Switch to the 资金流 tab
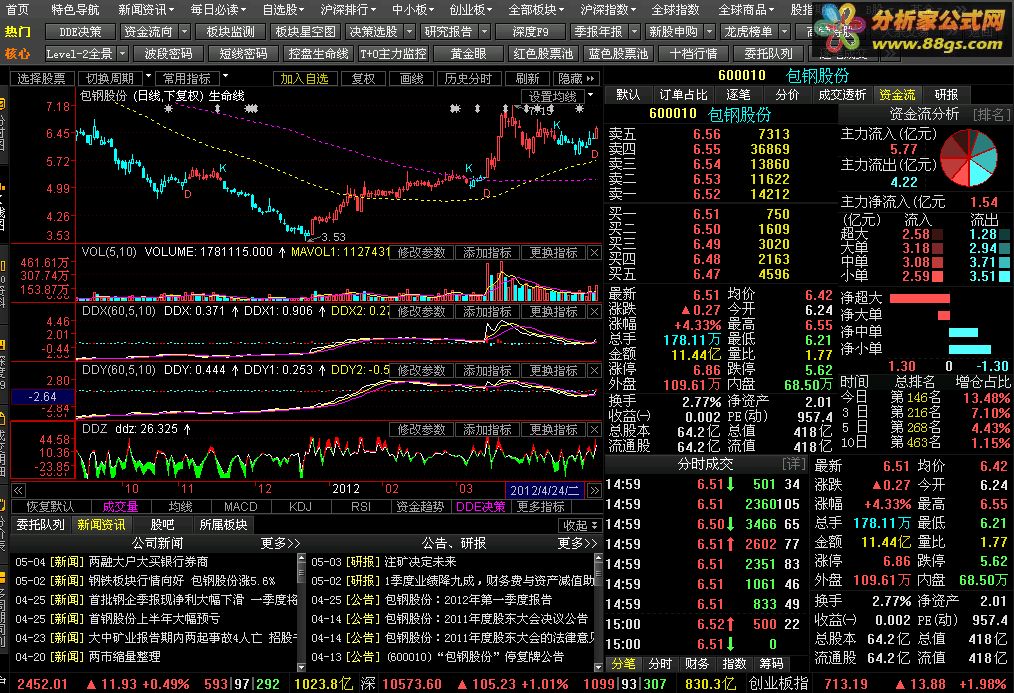The image size is (1014, 693). pyautogui.click(x=897, y=94)
